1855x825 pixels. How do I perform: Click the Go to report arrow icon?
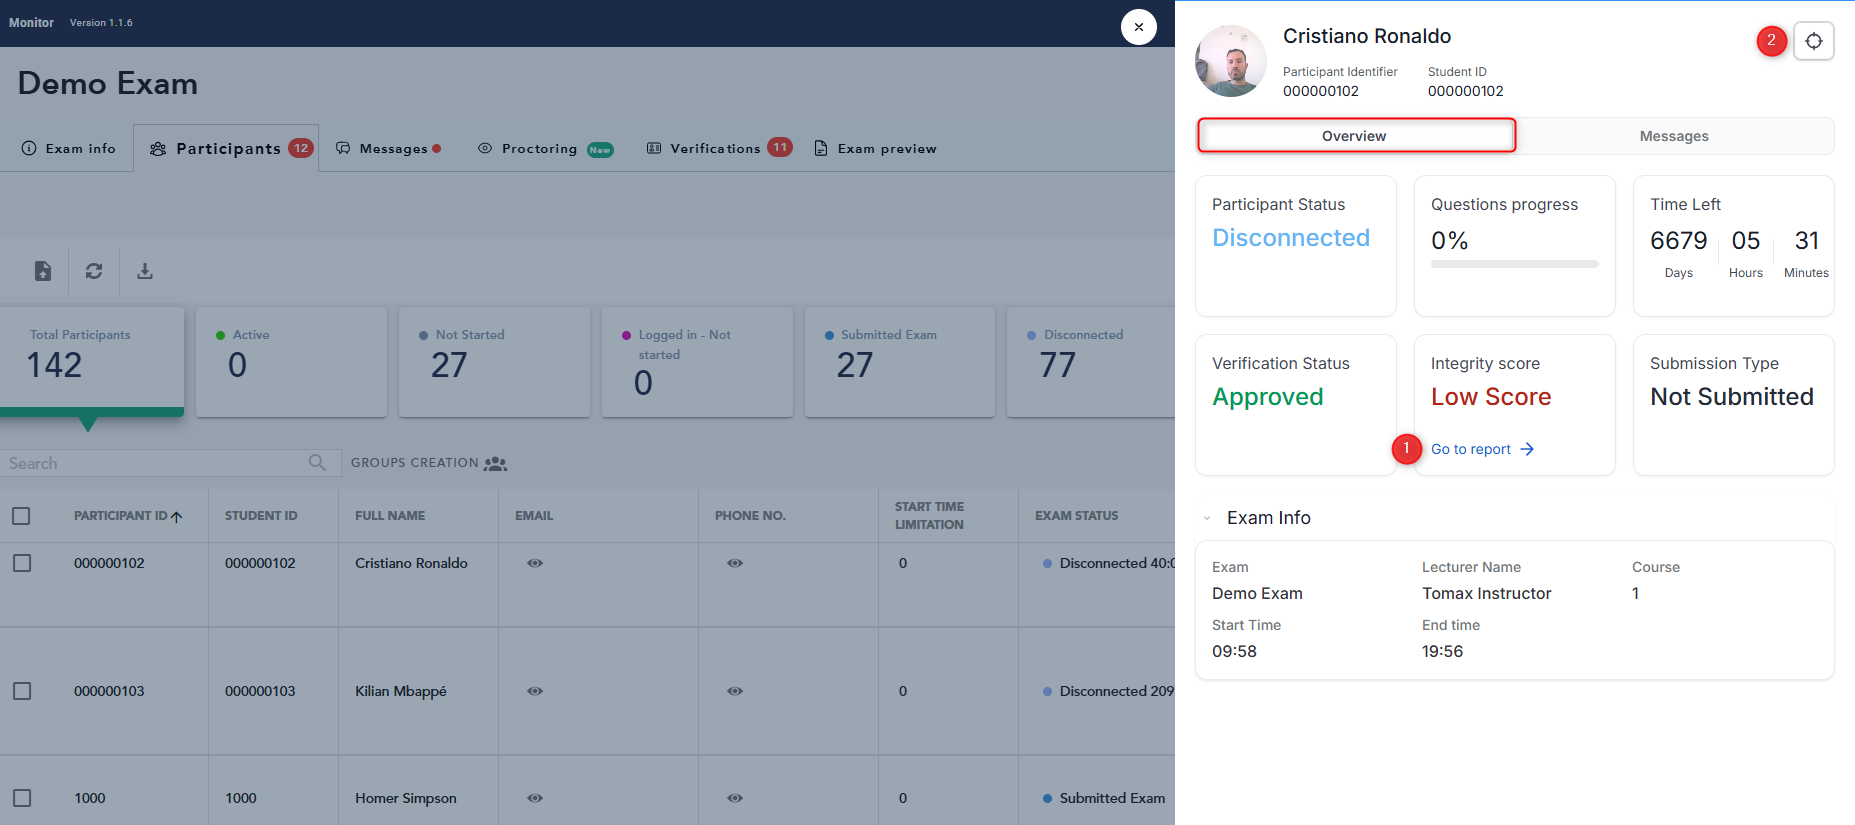click(1527, 449)
